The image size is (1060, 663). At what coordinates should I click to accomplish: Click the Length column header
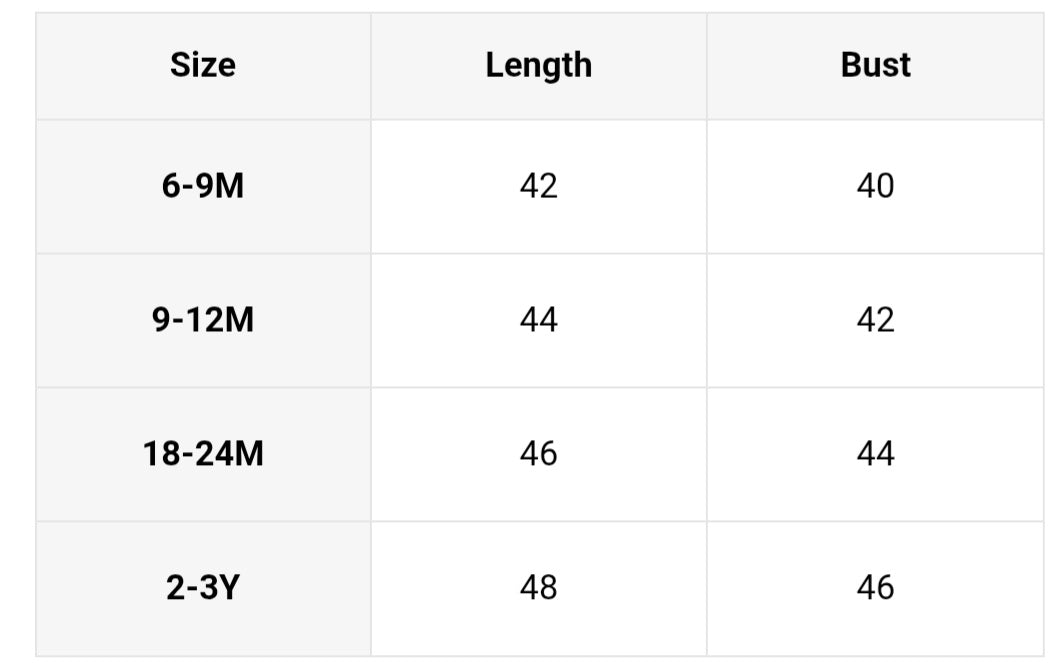coord(538,65)
